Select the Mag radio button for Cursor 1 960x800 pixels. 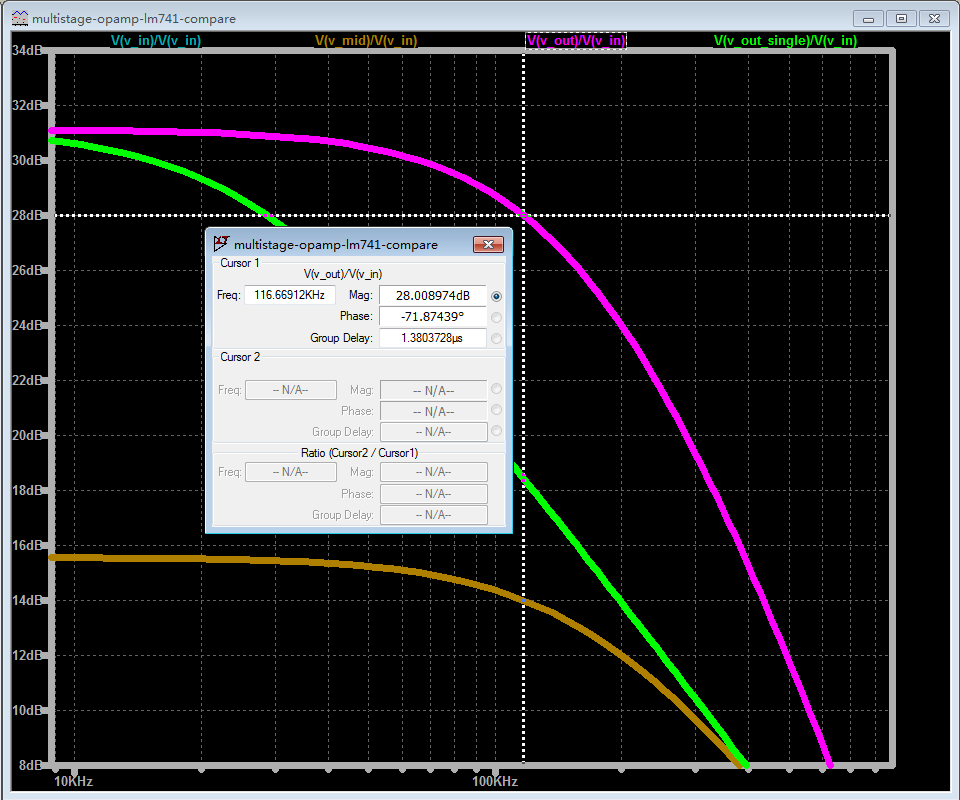click(497, 296)
